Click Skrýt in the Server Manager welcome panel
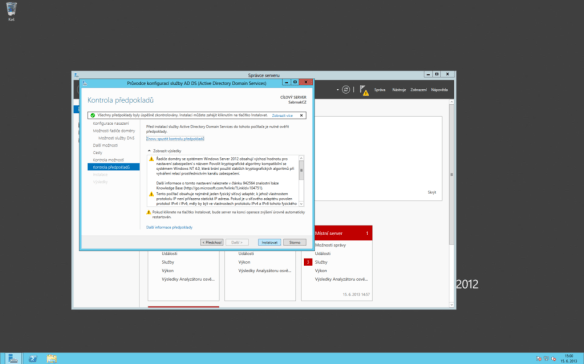 coord(432,193)
